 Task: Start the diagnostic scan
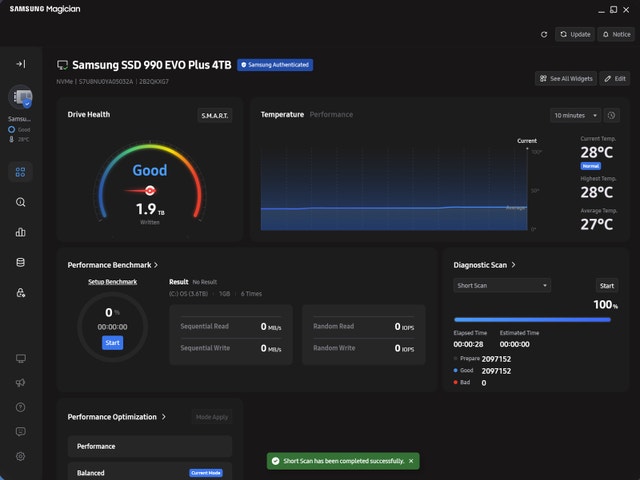tap(607, 286)
